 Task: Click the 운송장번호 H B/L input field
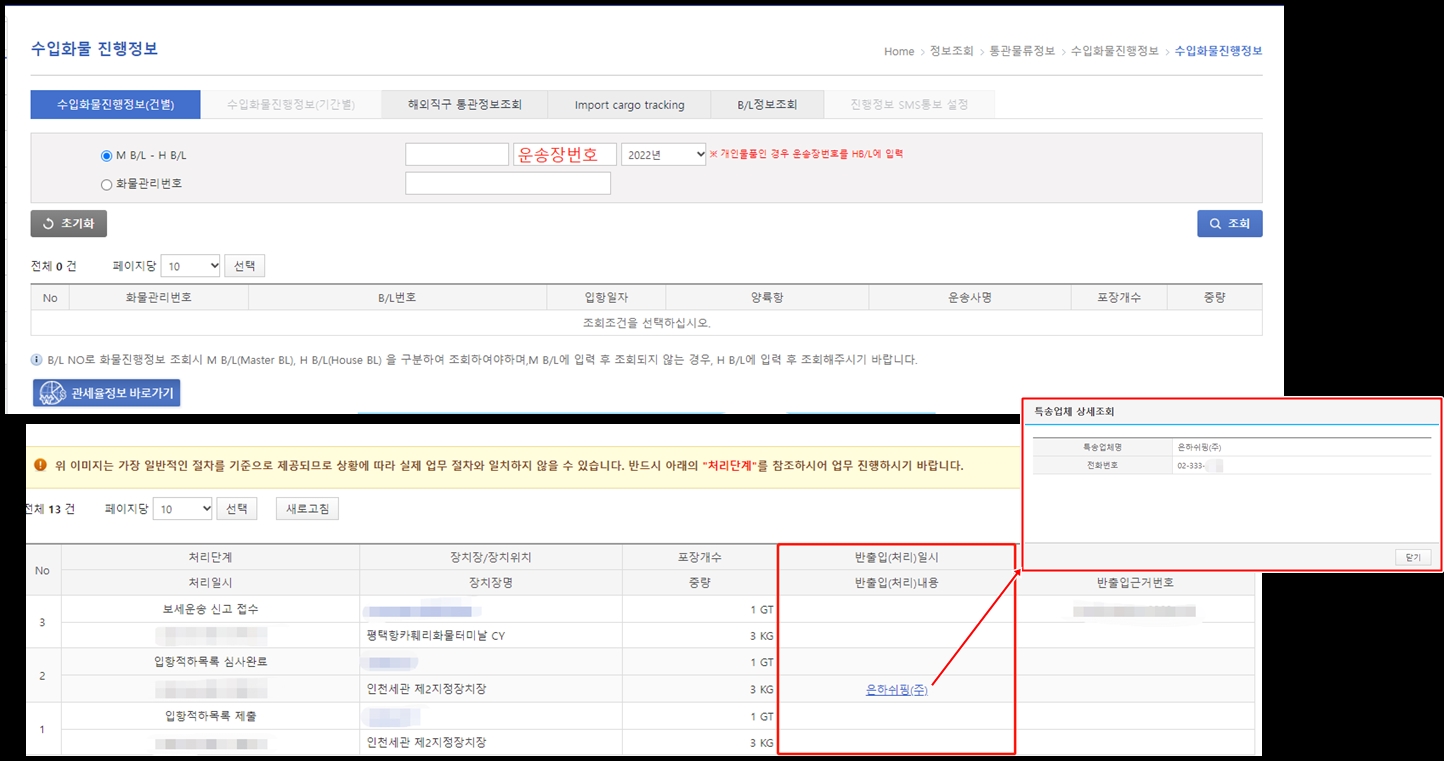pyautogui.click(x=565, y=154)
